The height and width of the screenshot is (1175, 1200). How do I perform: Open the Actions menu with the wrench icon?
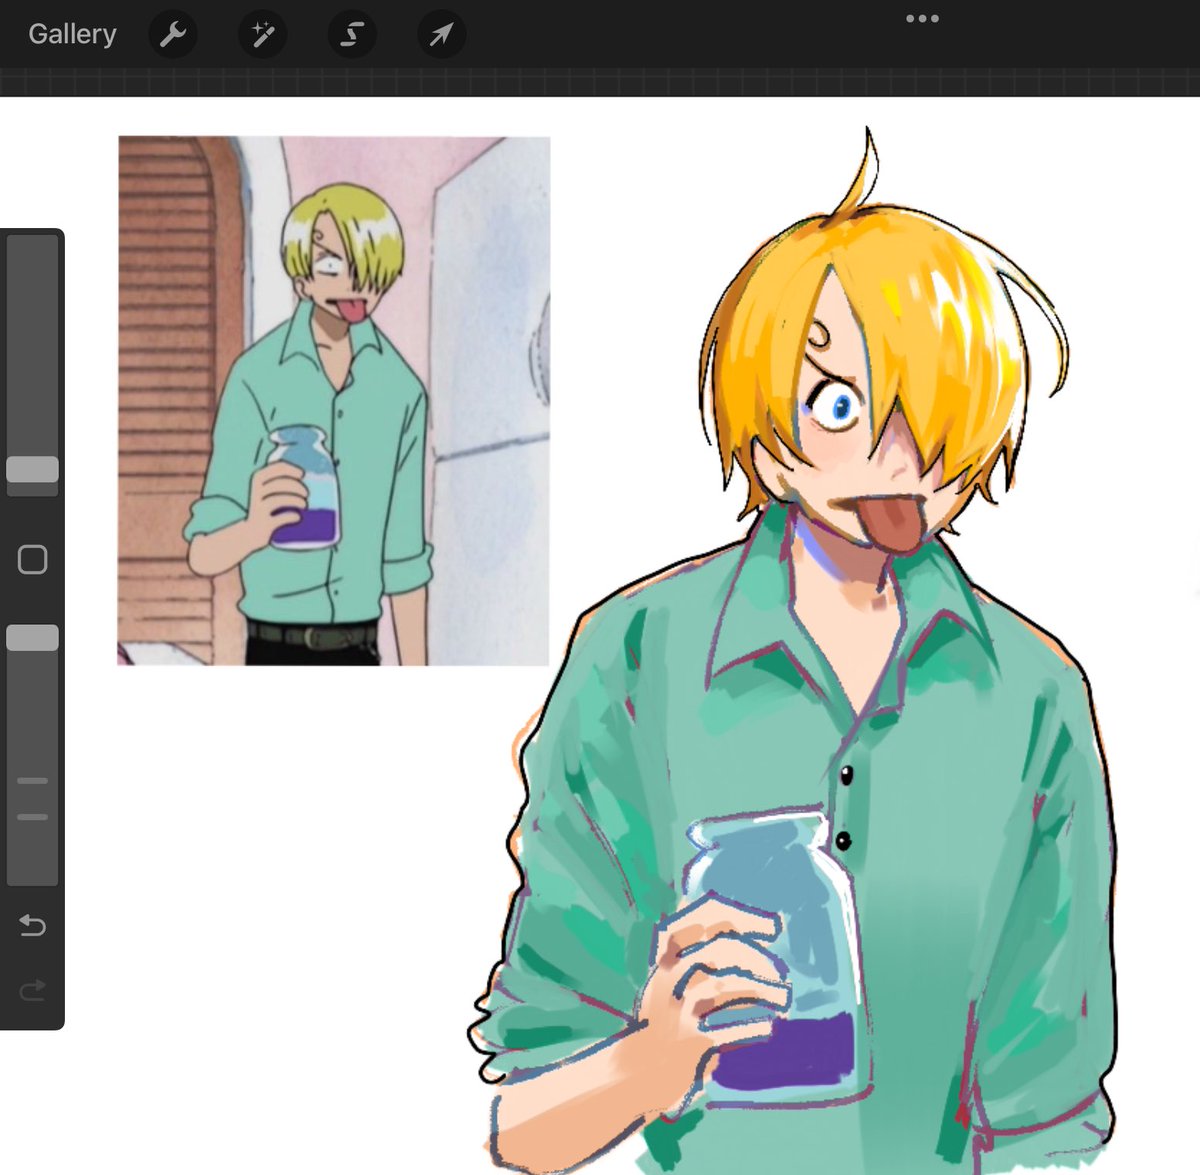173,33
